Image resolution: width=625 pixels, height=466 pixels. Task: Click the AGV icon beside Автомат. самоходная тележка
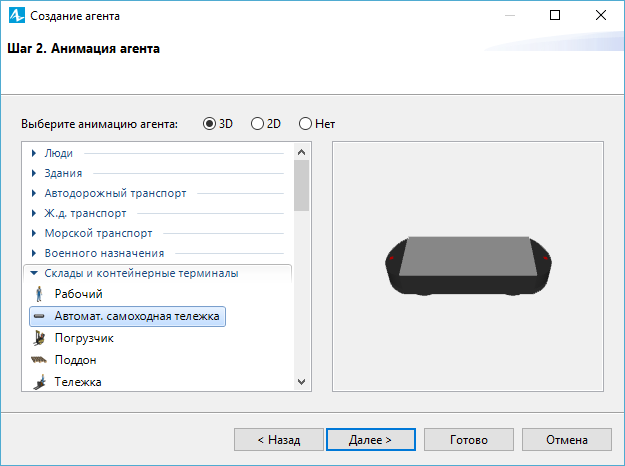tap(39, 316)
